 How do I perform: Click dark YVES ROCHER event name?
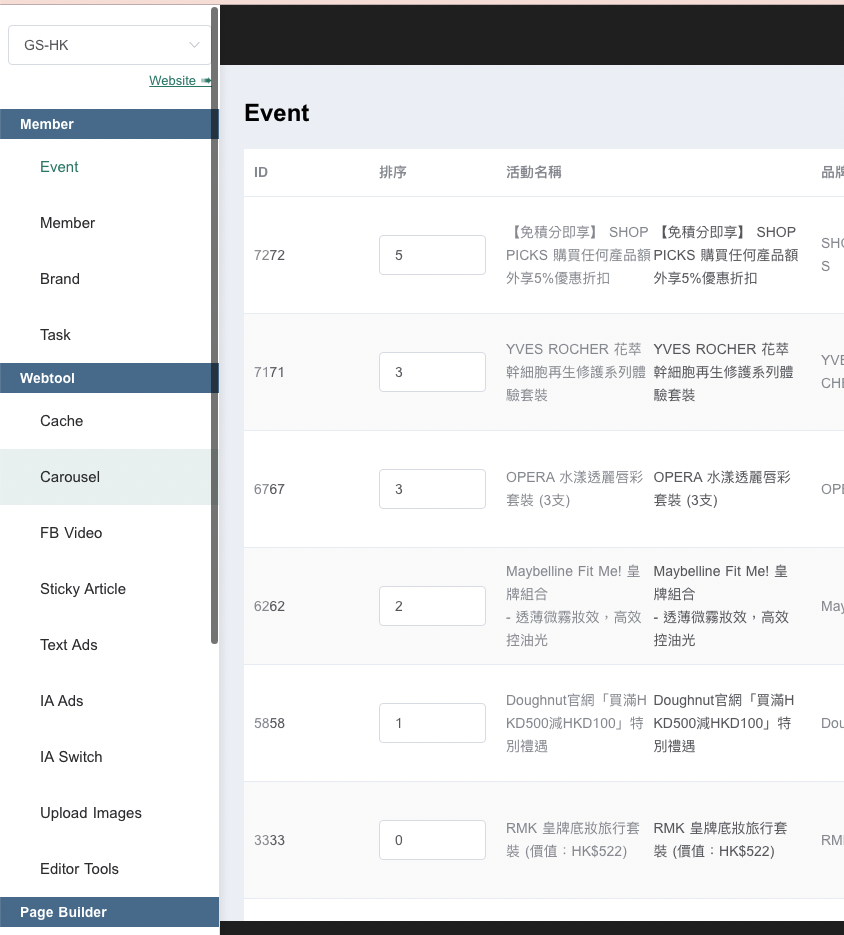tap(724, 372)
